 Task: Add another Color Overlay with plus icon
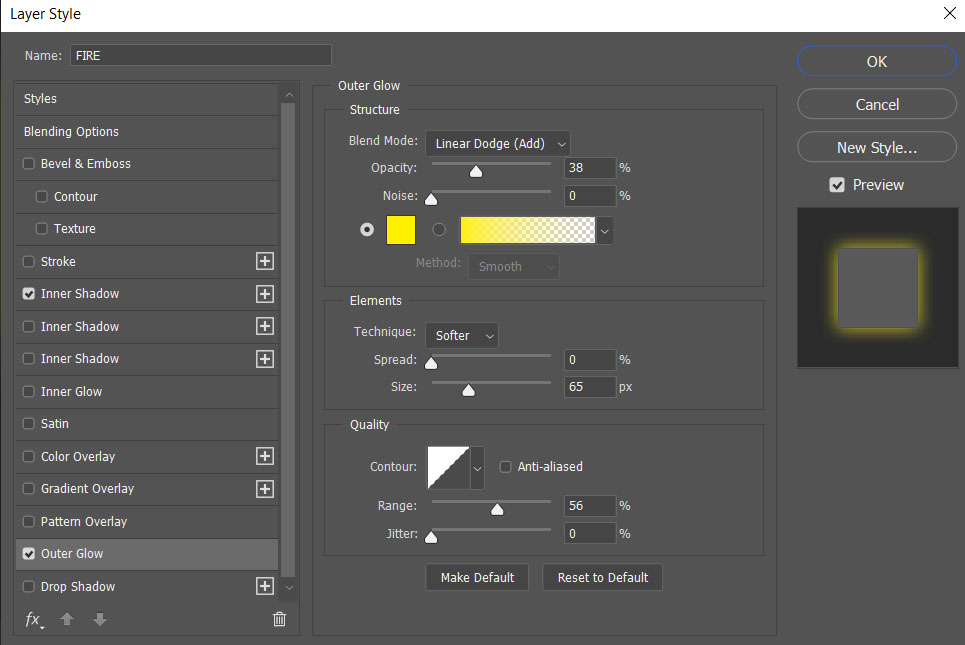point(265,456)
